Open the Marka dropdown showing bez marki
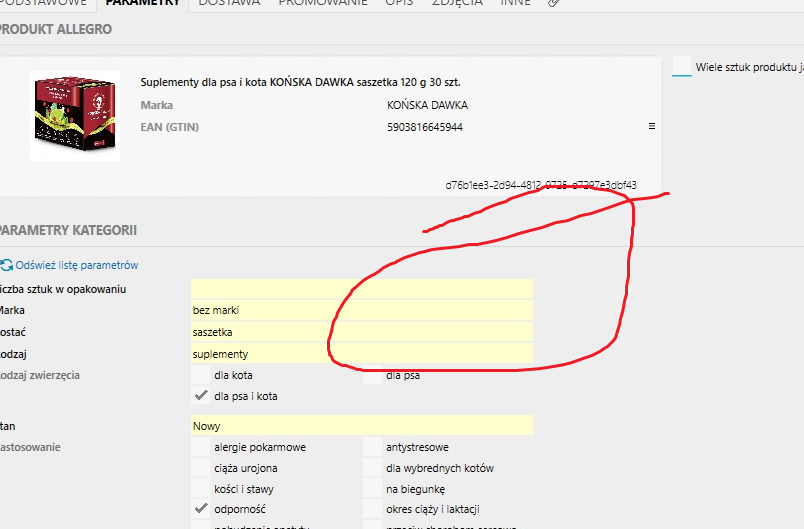 pos(362,310)
